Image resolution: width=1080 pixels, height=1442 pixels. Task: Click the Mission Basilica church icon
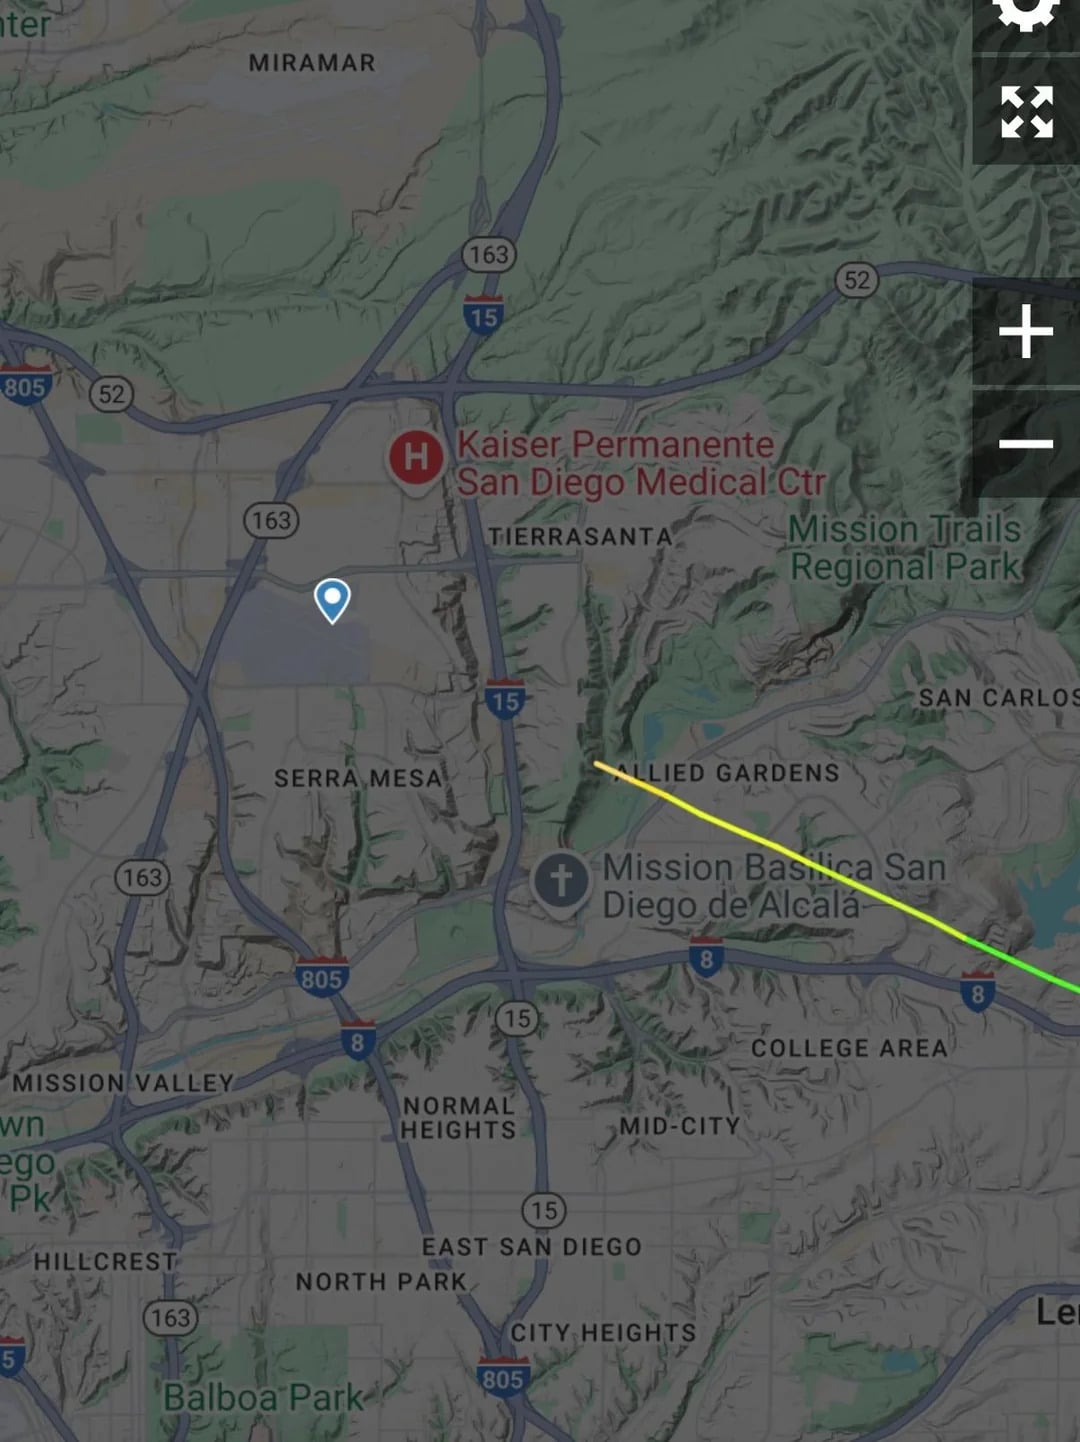(x=561, y=882)
